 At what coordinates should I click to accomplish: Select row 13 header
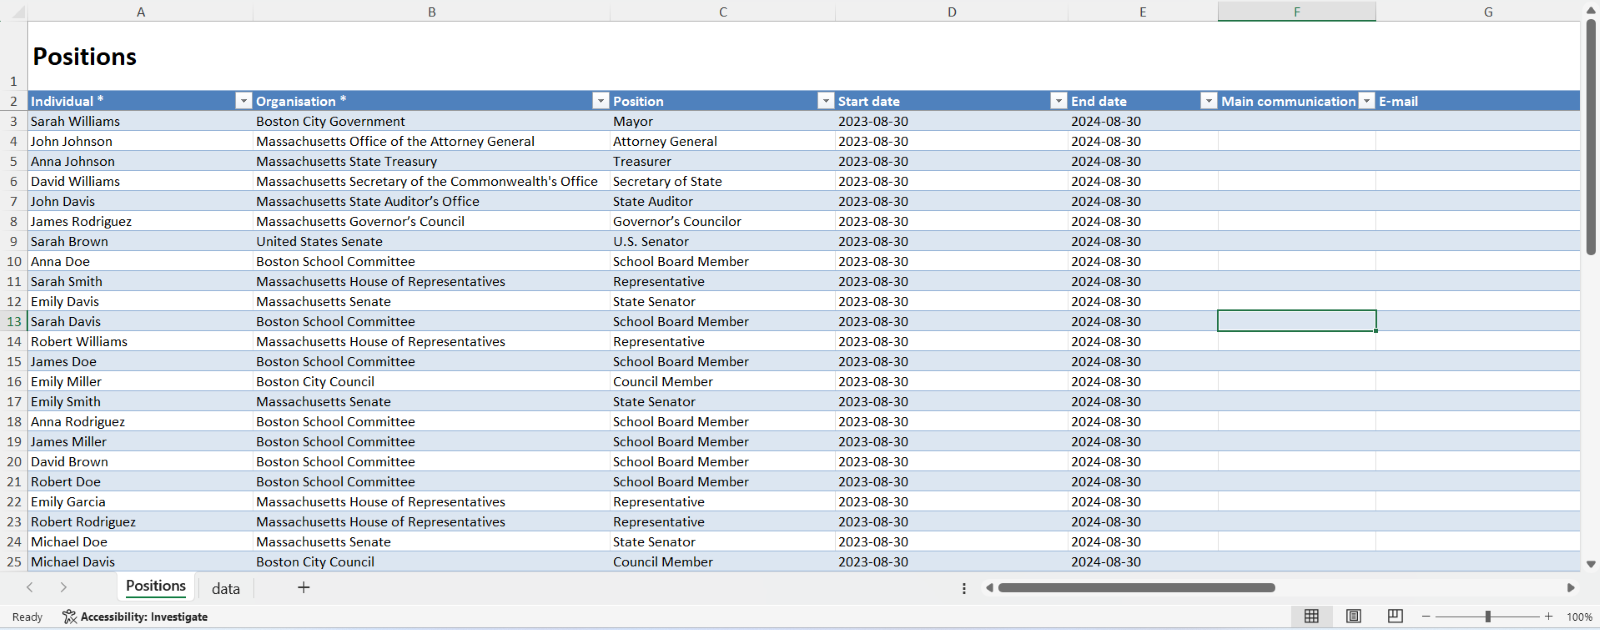click(x=14, y=321)
